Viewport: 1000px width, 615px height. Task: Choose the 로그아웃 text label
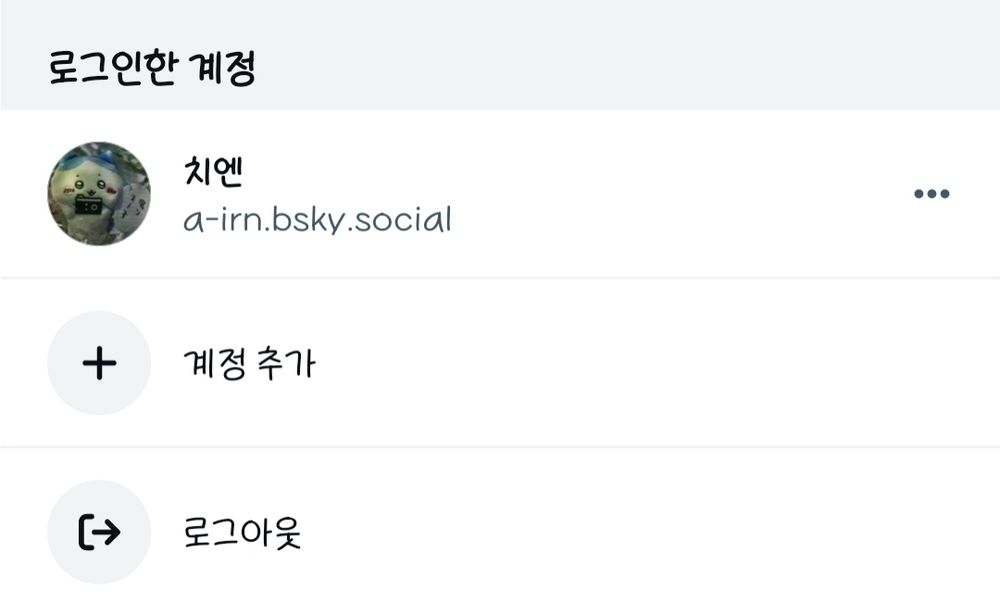242,533
